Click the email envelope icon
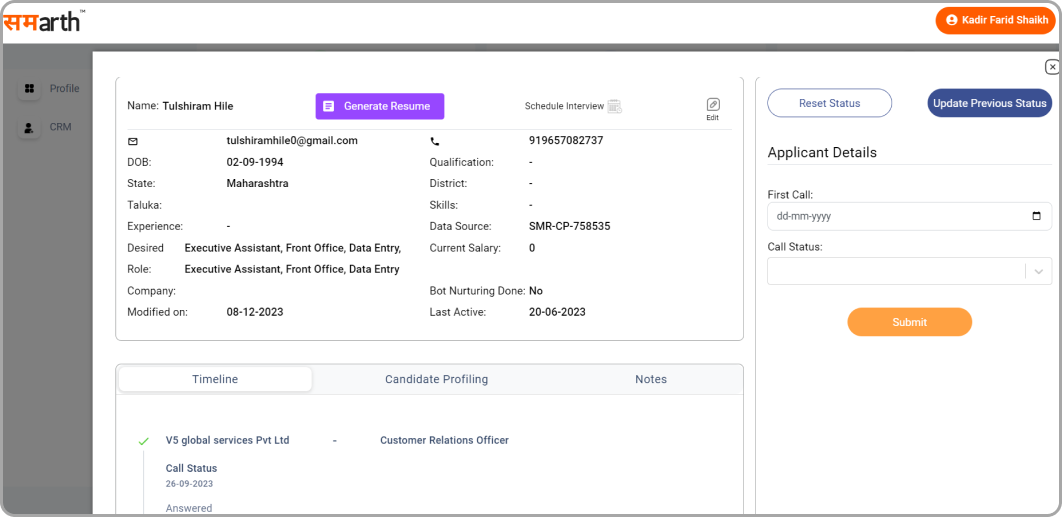The width and height of the screenshot is (1062, 517). 133,142
